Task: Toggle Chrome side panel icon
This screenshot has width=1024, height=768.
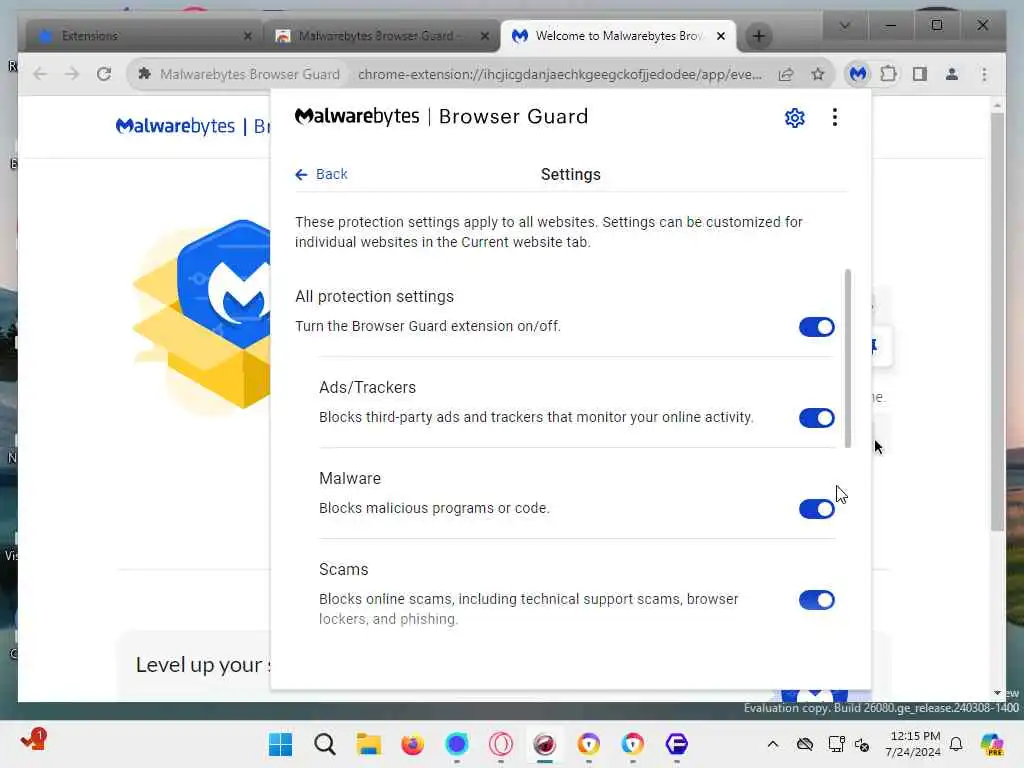Action: [x=920, y=74]
